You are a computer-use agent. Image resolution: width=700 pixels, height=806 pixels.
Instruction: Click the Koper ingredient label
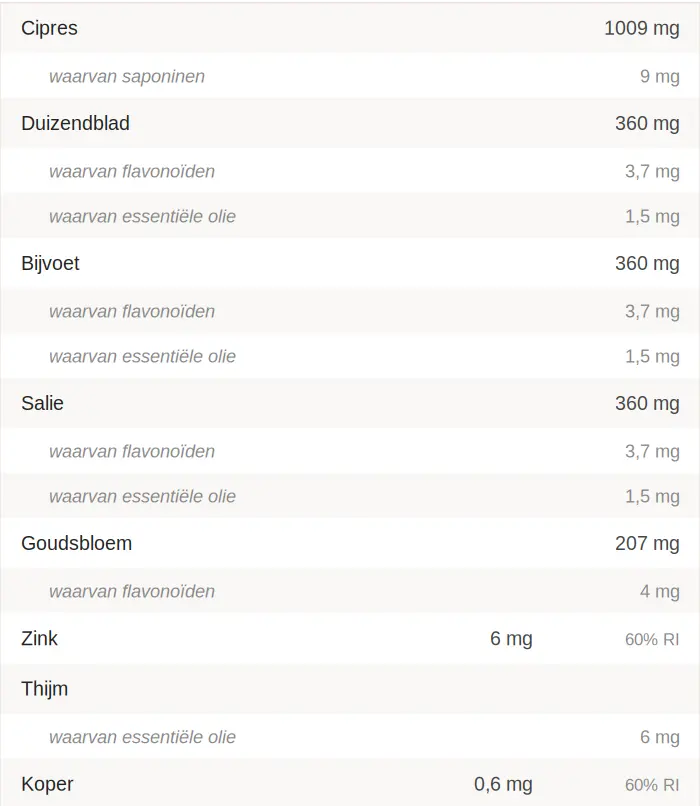[47, 784]
